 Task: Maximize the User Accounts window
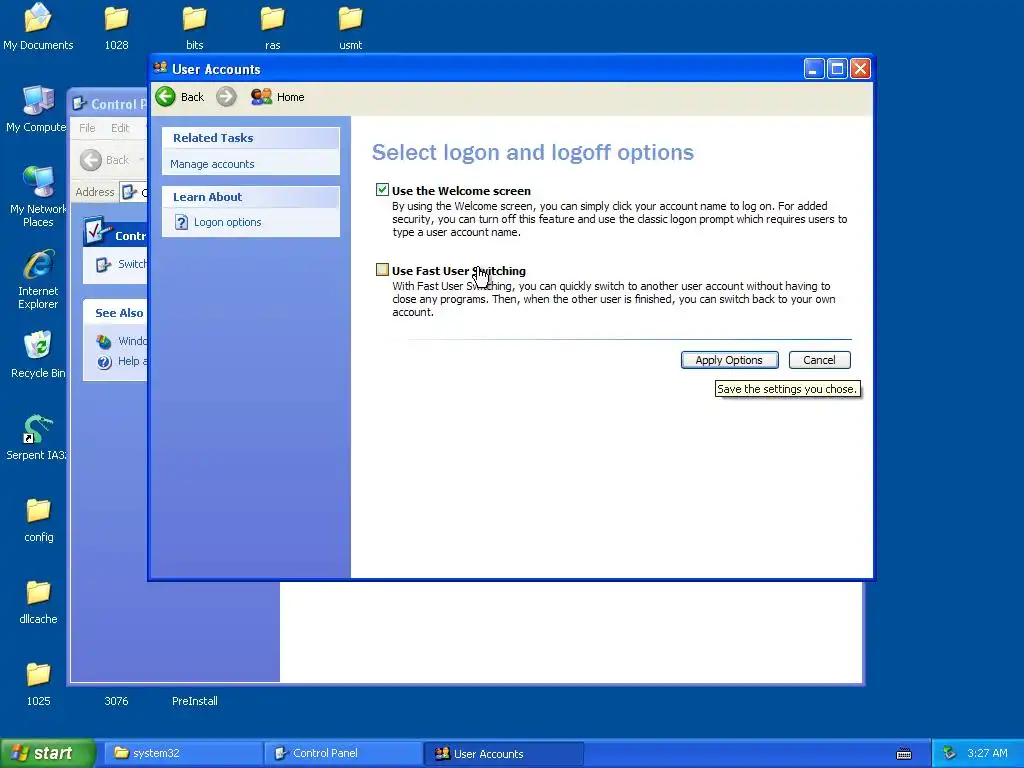coord(837,69)
